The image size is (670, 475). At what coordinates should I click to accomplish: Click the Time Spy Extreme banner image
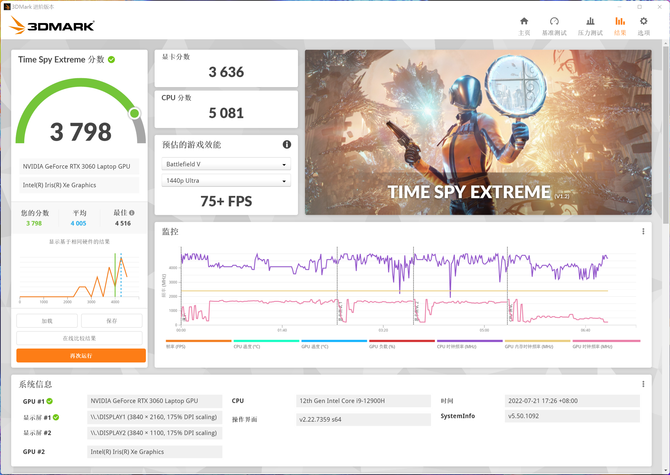coord(478,133)
